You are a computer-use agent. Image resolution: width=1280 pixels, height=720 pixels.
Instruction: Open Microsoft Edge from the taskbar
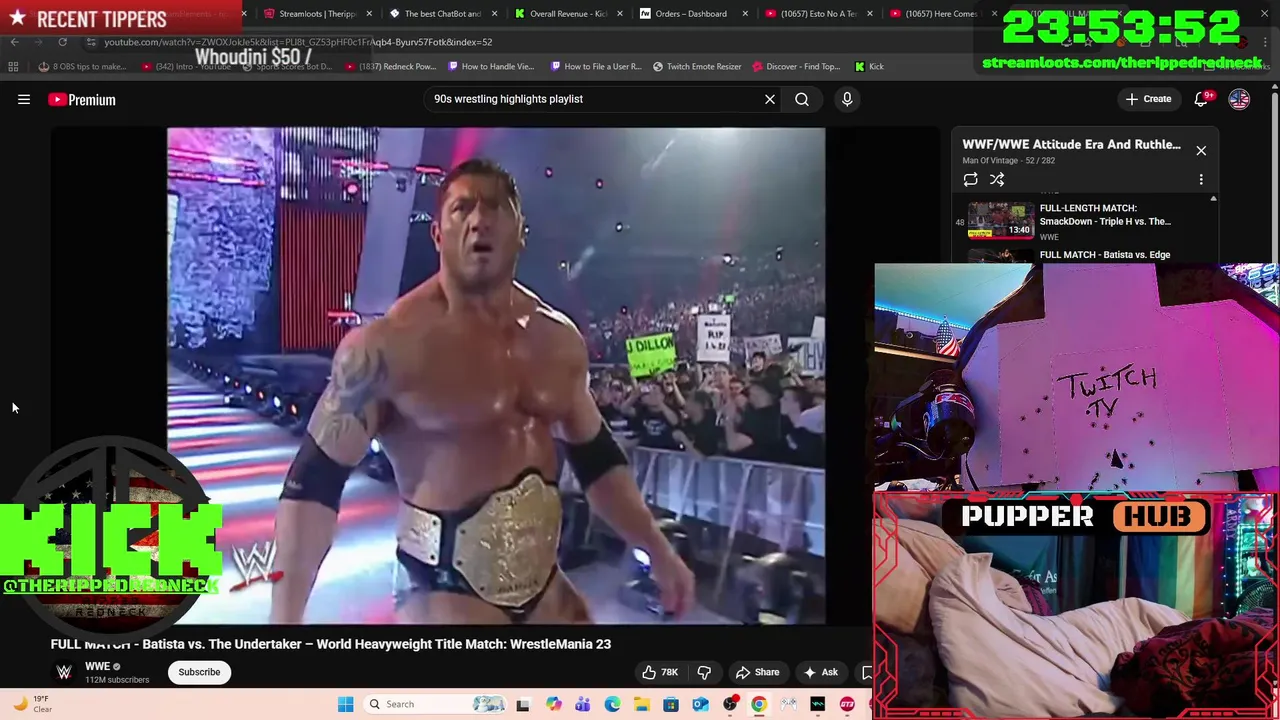(612, 704)
